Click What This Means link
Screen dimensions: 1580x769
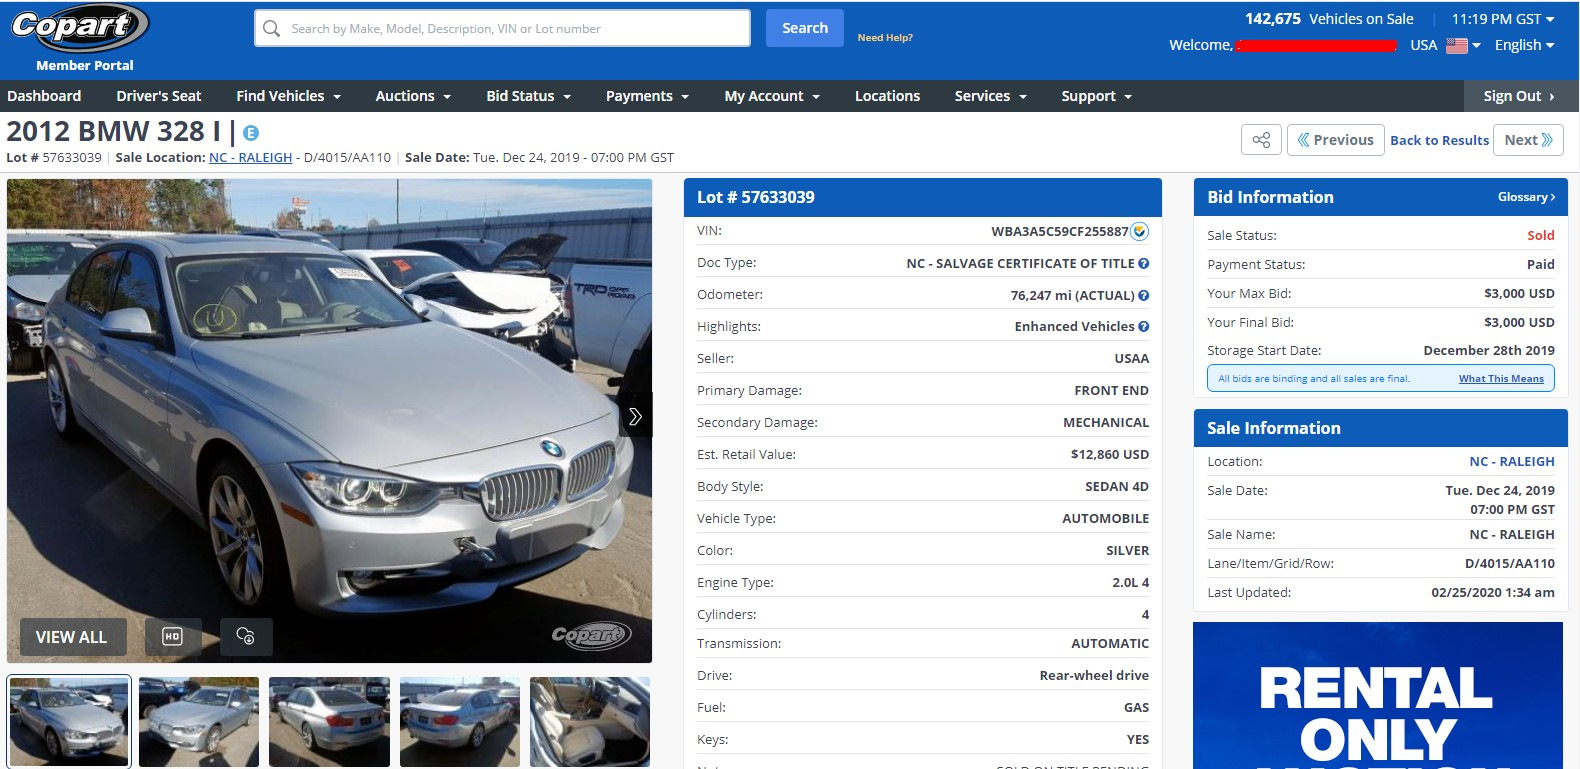point(1501,379)
